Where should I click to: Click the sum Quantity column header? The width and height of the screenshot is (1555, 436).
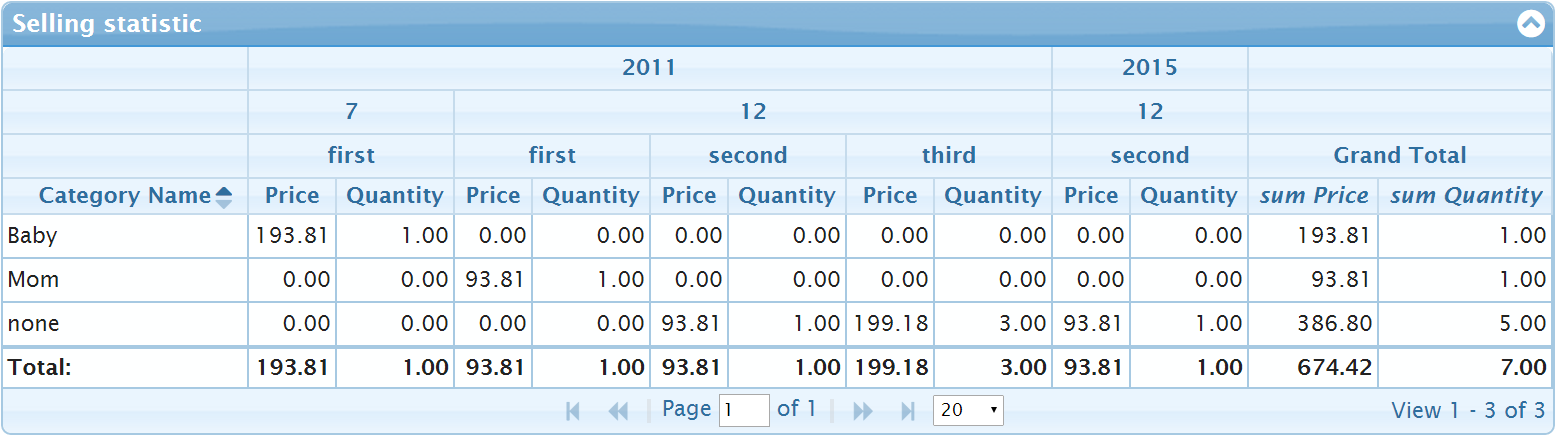(1465, 196)
